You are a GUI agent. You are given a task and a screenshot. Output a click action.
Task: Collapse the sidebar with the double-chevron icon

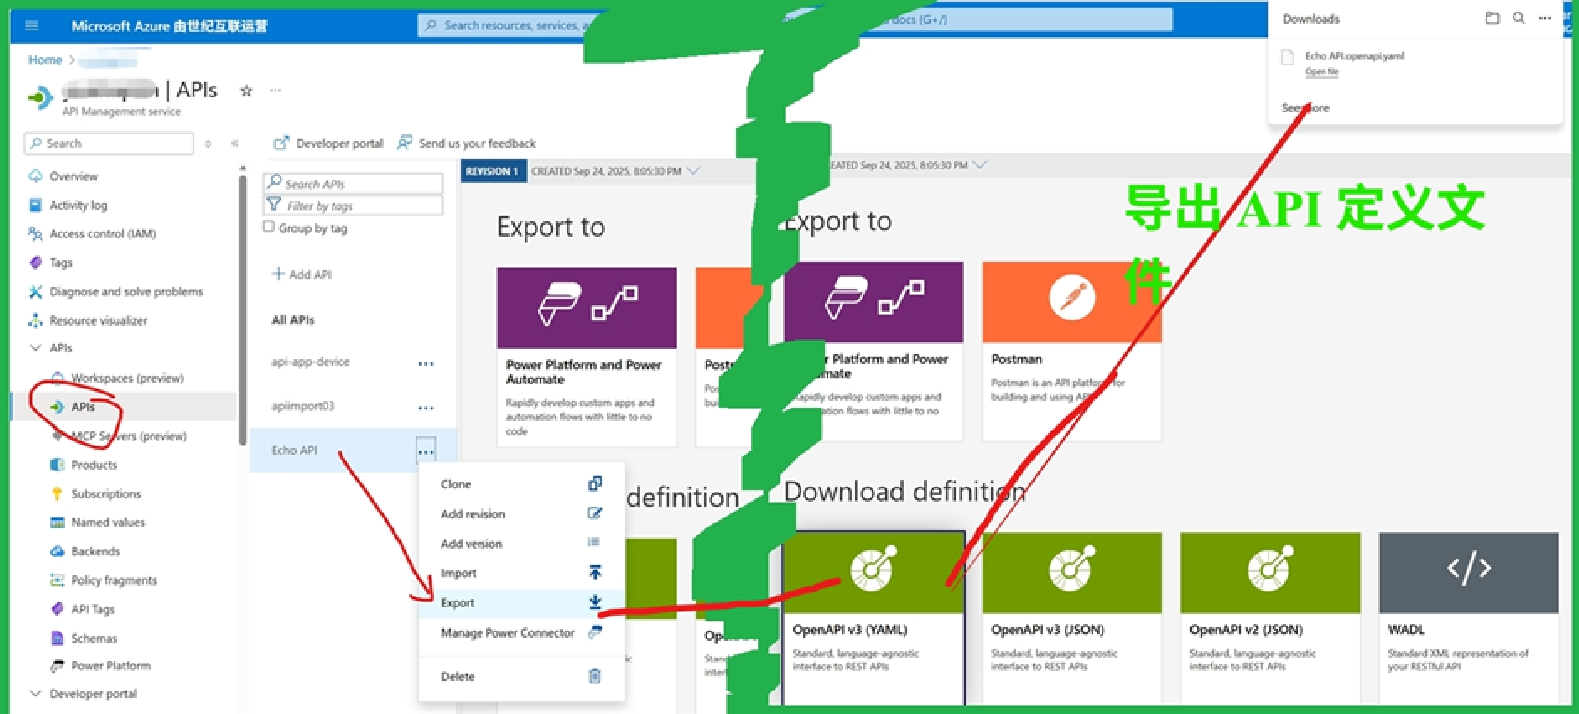click(x=235, y=144)
